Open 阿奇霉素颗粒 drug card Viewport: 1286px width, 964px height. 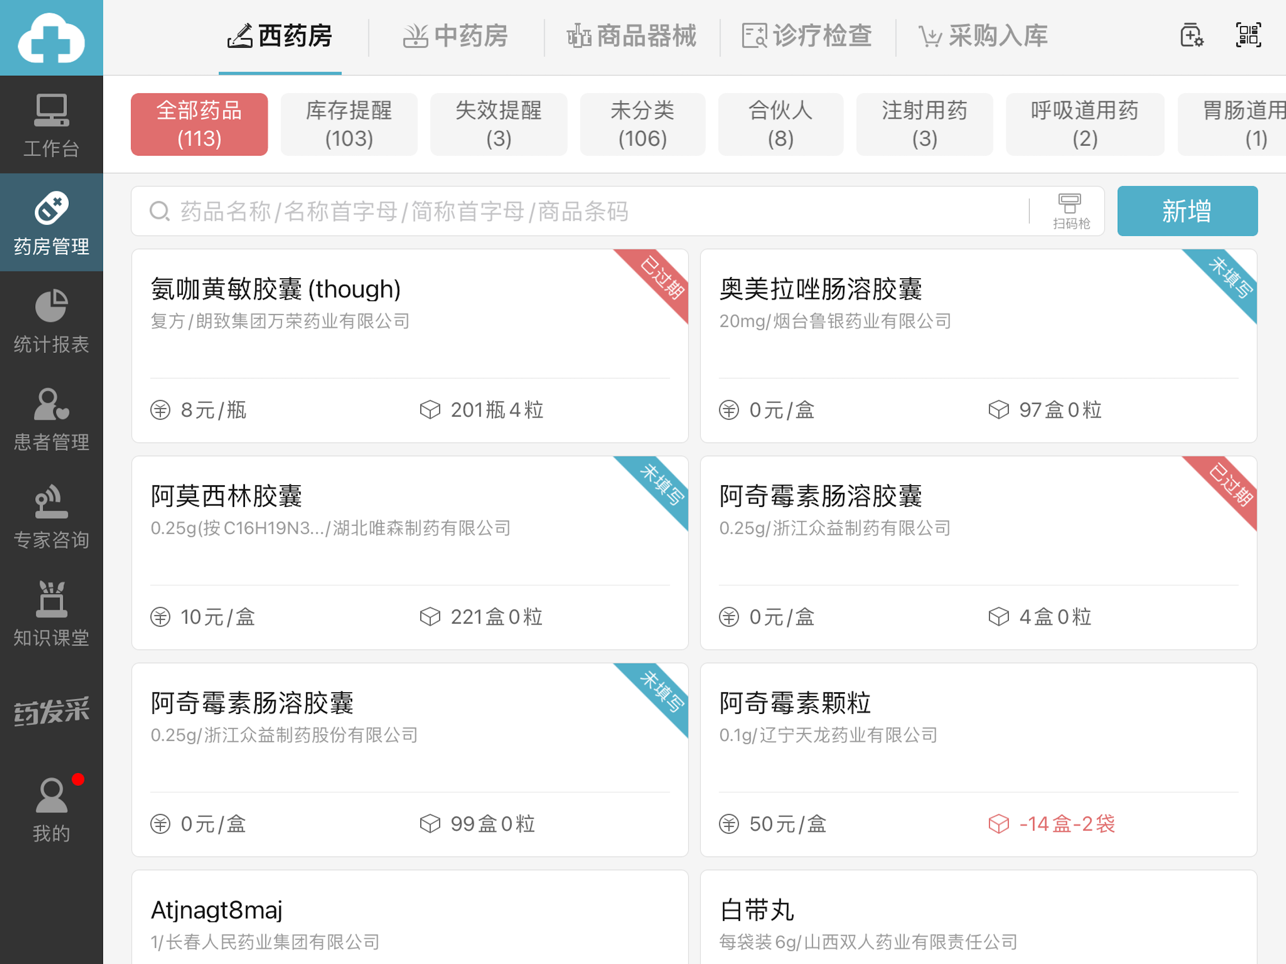[977, 759]
